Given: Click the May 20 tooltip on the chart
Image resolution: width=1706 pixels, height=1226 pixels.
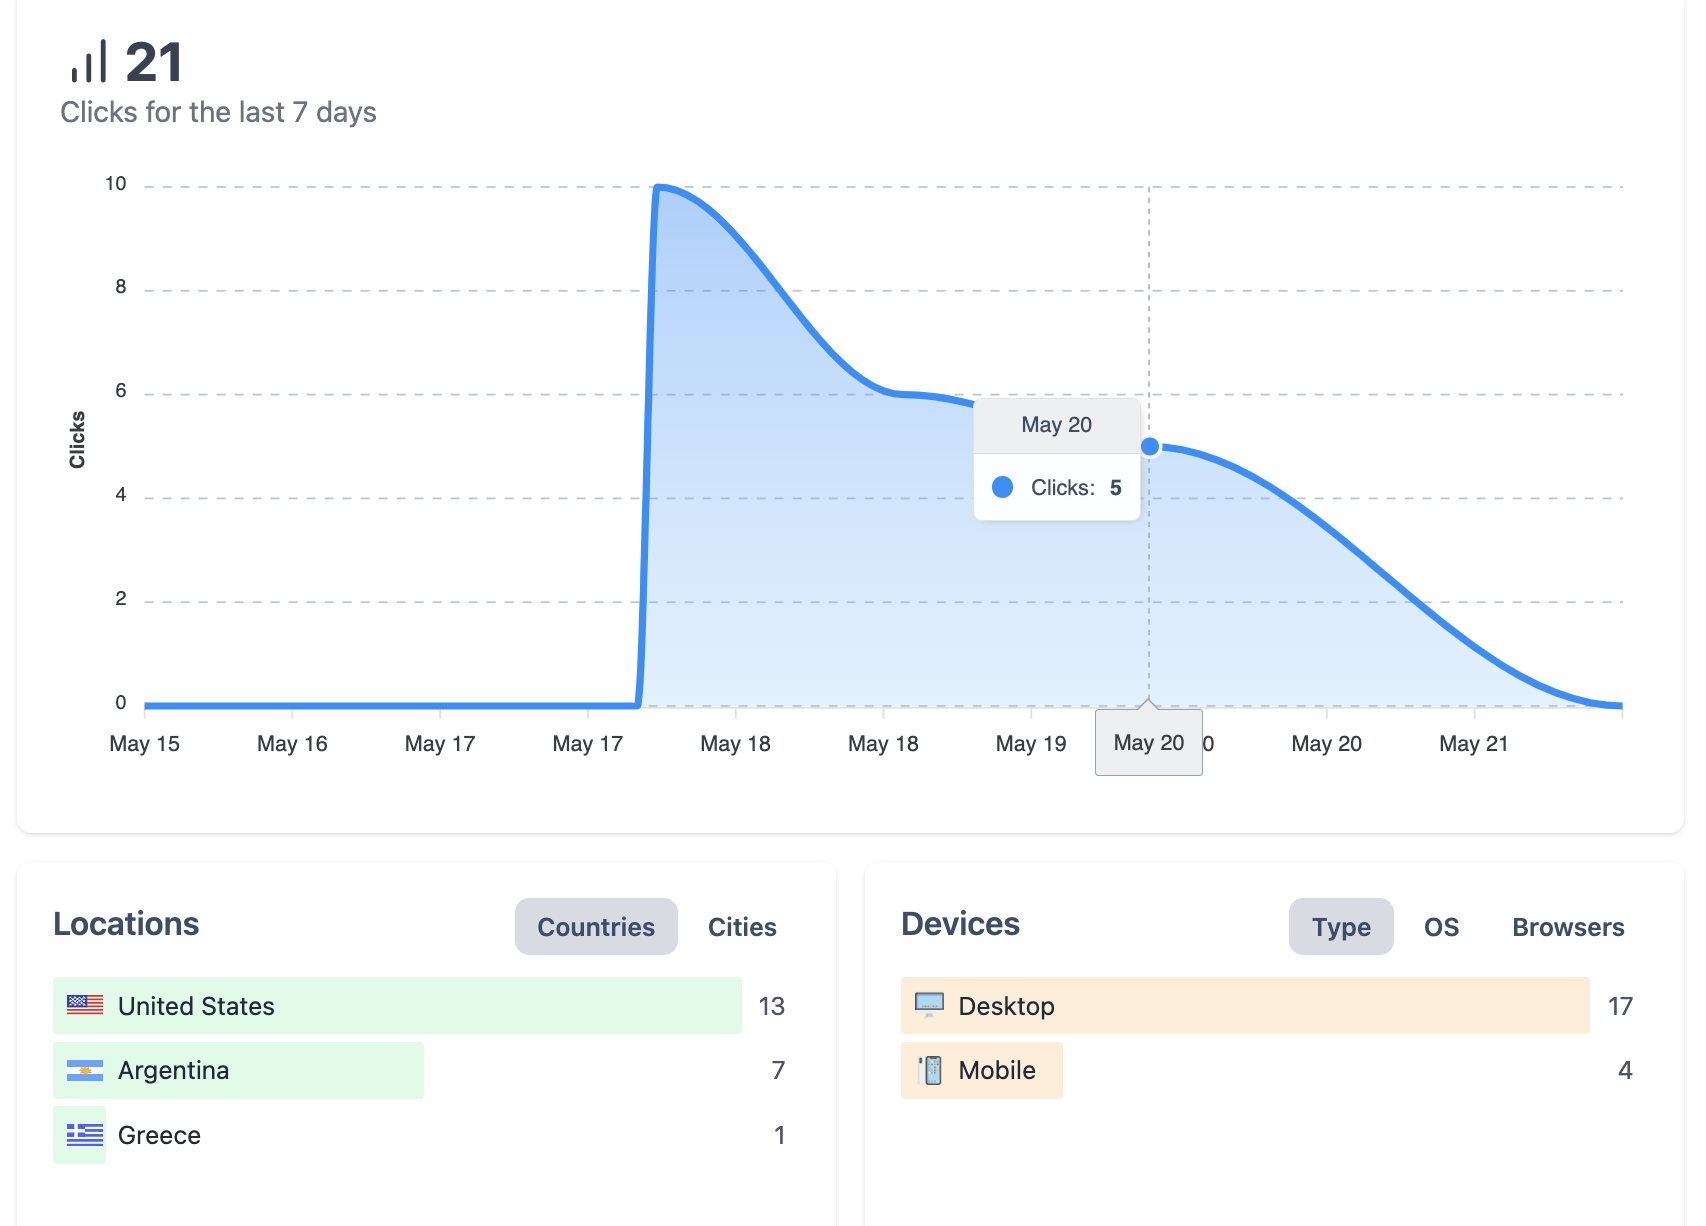Looking at the screenshot, I should coord(1056,424).
